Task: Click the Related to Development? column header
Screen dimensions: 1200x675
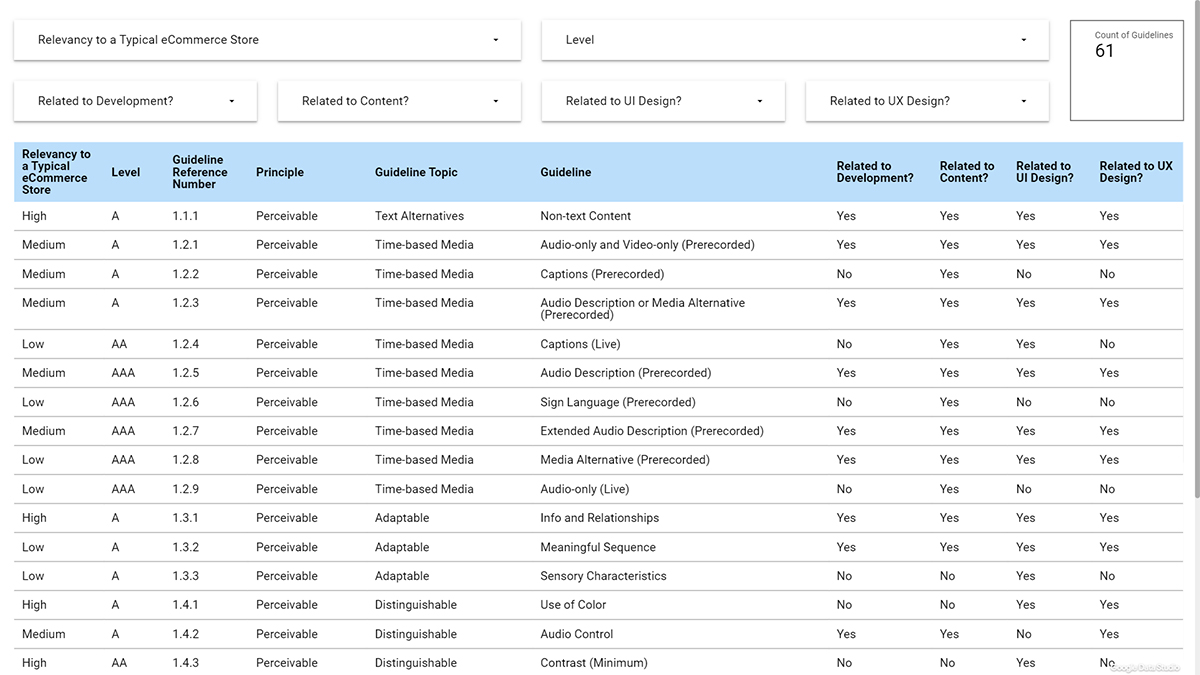Action: click(875, 172)
